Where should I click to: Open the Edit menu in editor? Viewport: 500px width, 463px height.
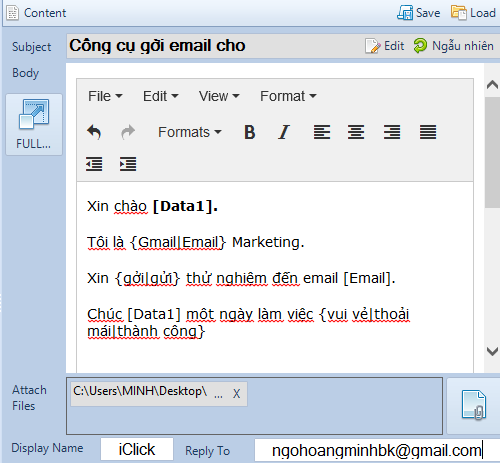point(161,96)
